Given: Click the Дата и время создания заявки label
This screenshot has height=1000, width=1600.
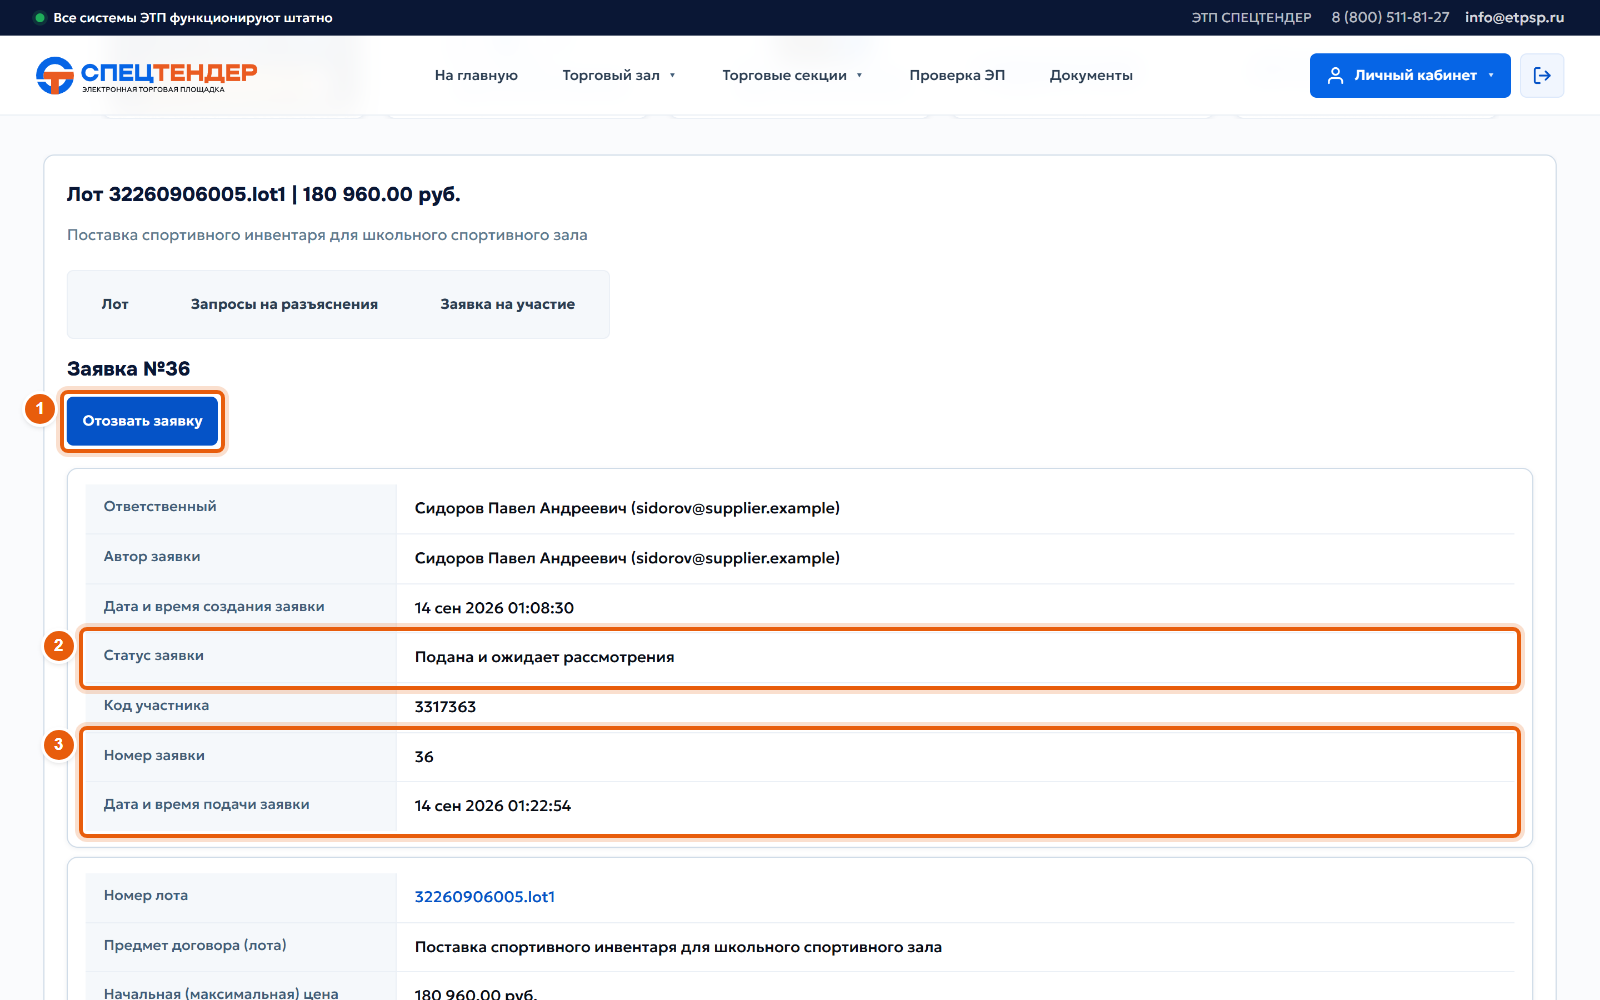Looking at the screenshot, I should pos(214,606).
